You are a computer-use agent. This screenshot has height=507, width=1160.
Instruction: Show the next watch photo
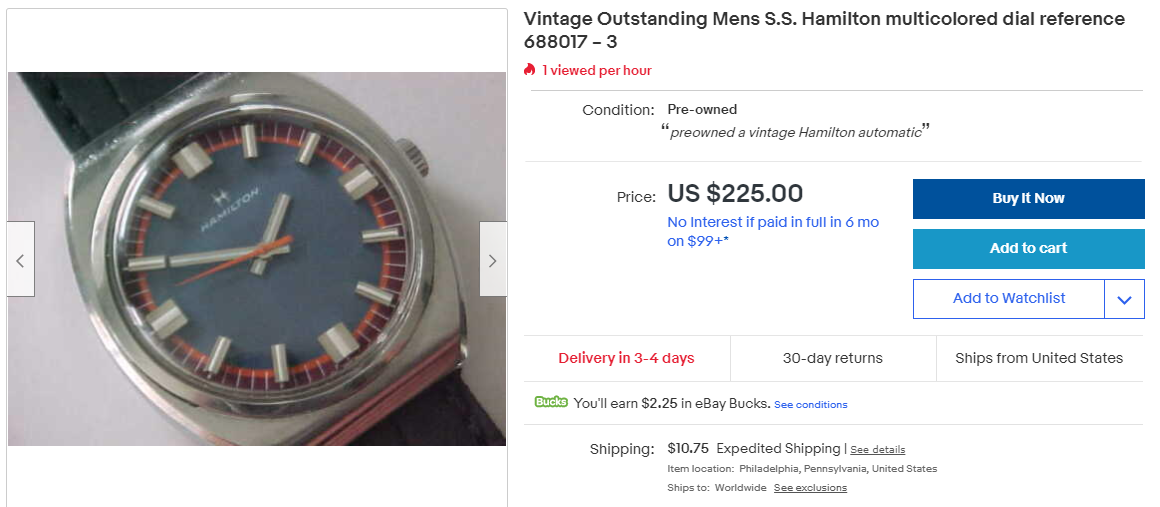tap(493, 259)
